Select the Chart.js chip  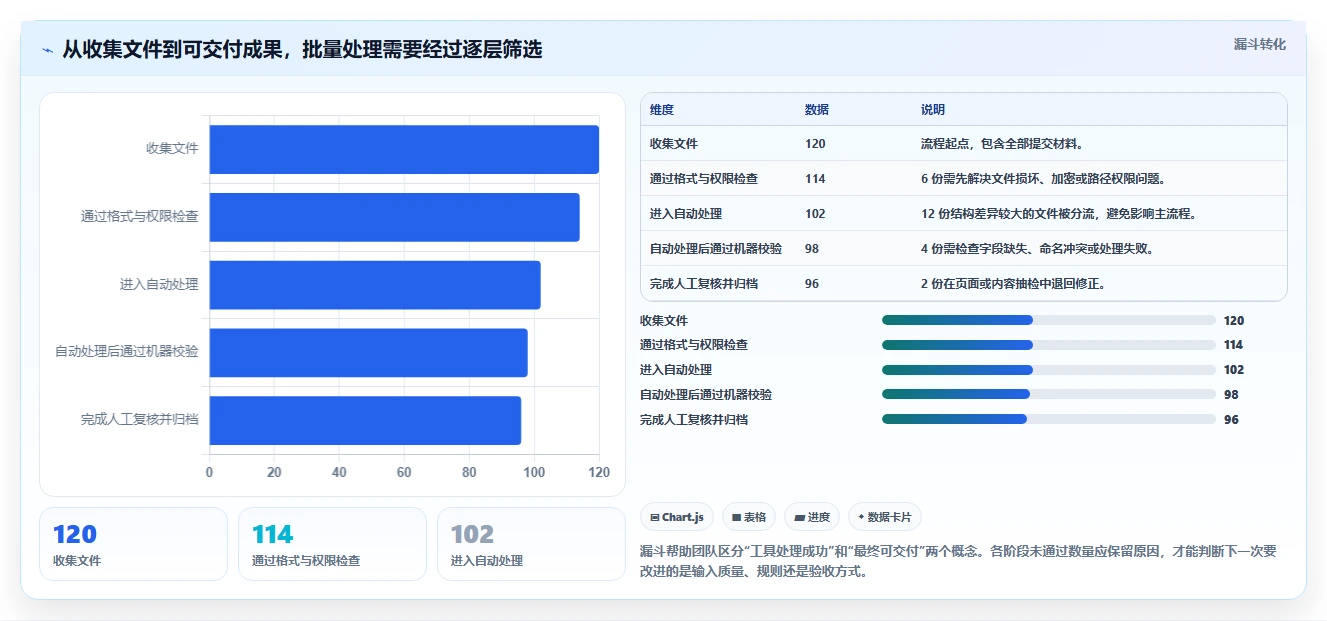pos(677,517)
